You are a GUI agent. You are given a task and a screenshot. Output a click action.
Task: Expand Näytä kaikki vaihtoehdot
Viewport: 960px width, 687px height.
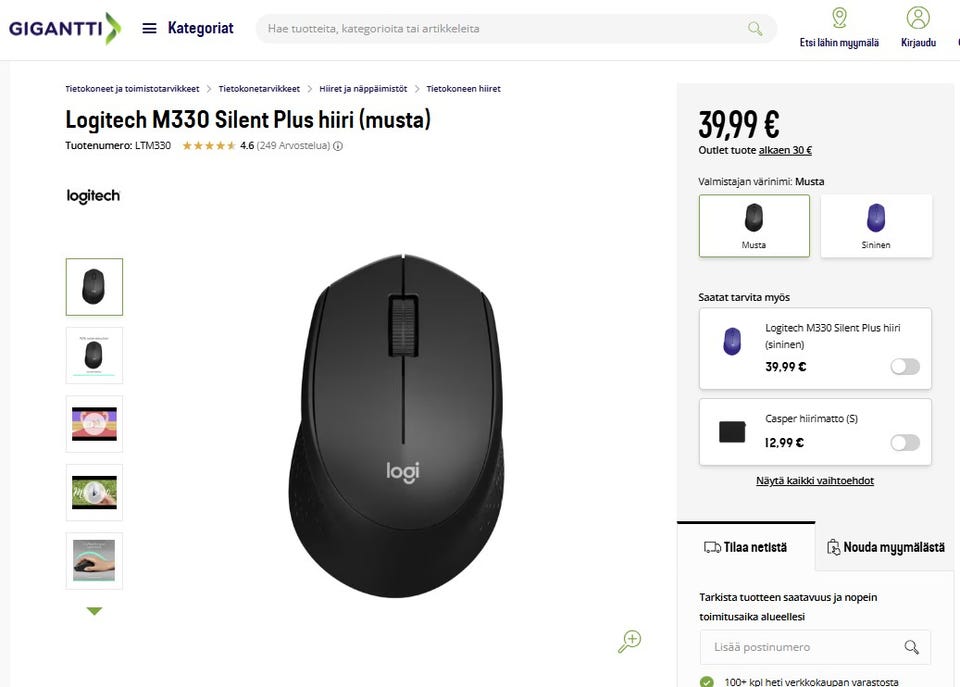[815, 481]
